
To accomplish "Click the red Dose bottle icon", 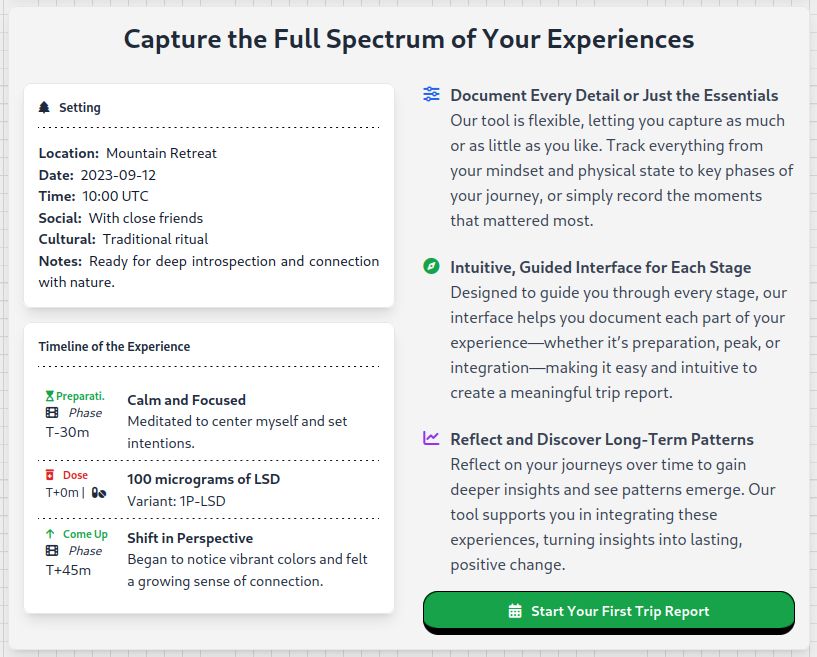I will 50,475.
